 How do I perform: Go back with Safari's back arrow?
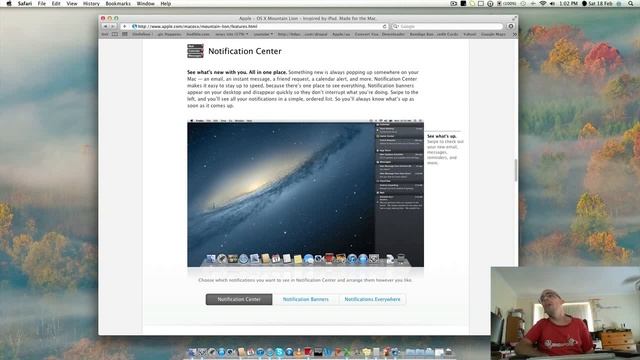pos(105,26)
